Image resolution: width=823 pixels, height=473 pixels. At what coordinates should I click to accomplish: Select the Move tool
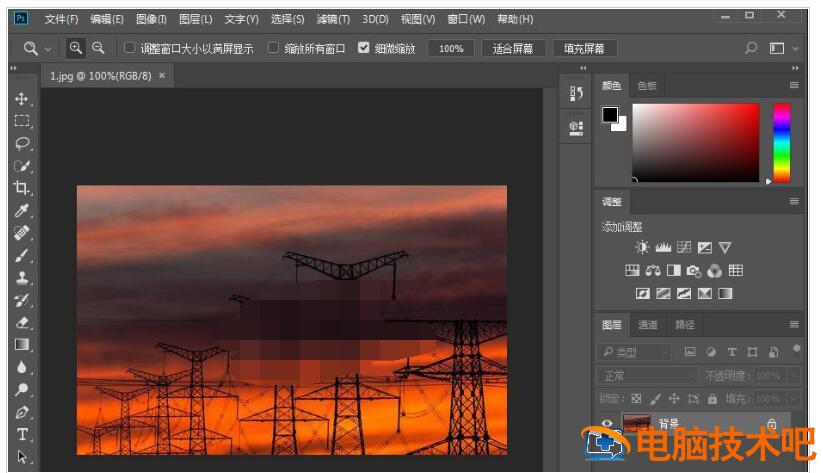(x=21, y=98)
